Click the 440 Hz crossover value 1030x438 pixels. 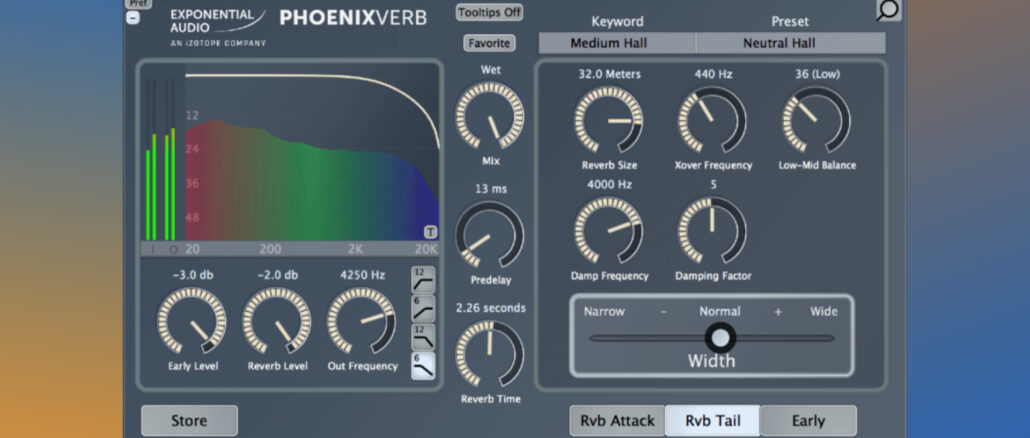pyautogui.click(x=713, y=74)
